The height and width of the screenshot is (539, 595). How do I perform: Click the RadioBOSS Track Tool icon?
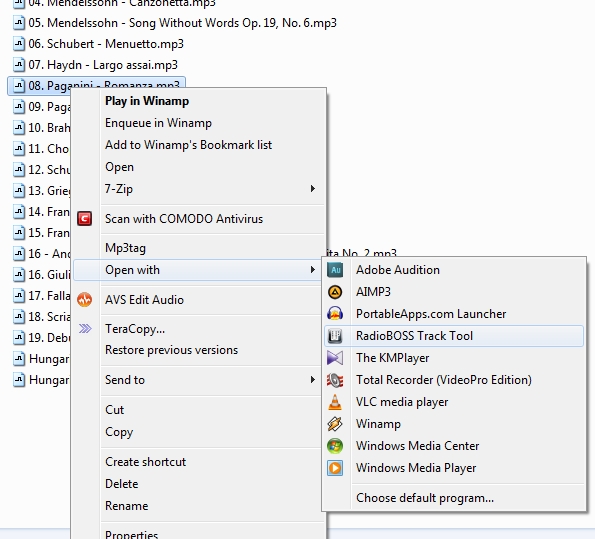click(x=335, y=336)
